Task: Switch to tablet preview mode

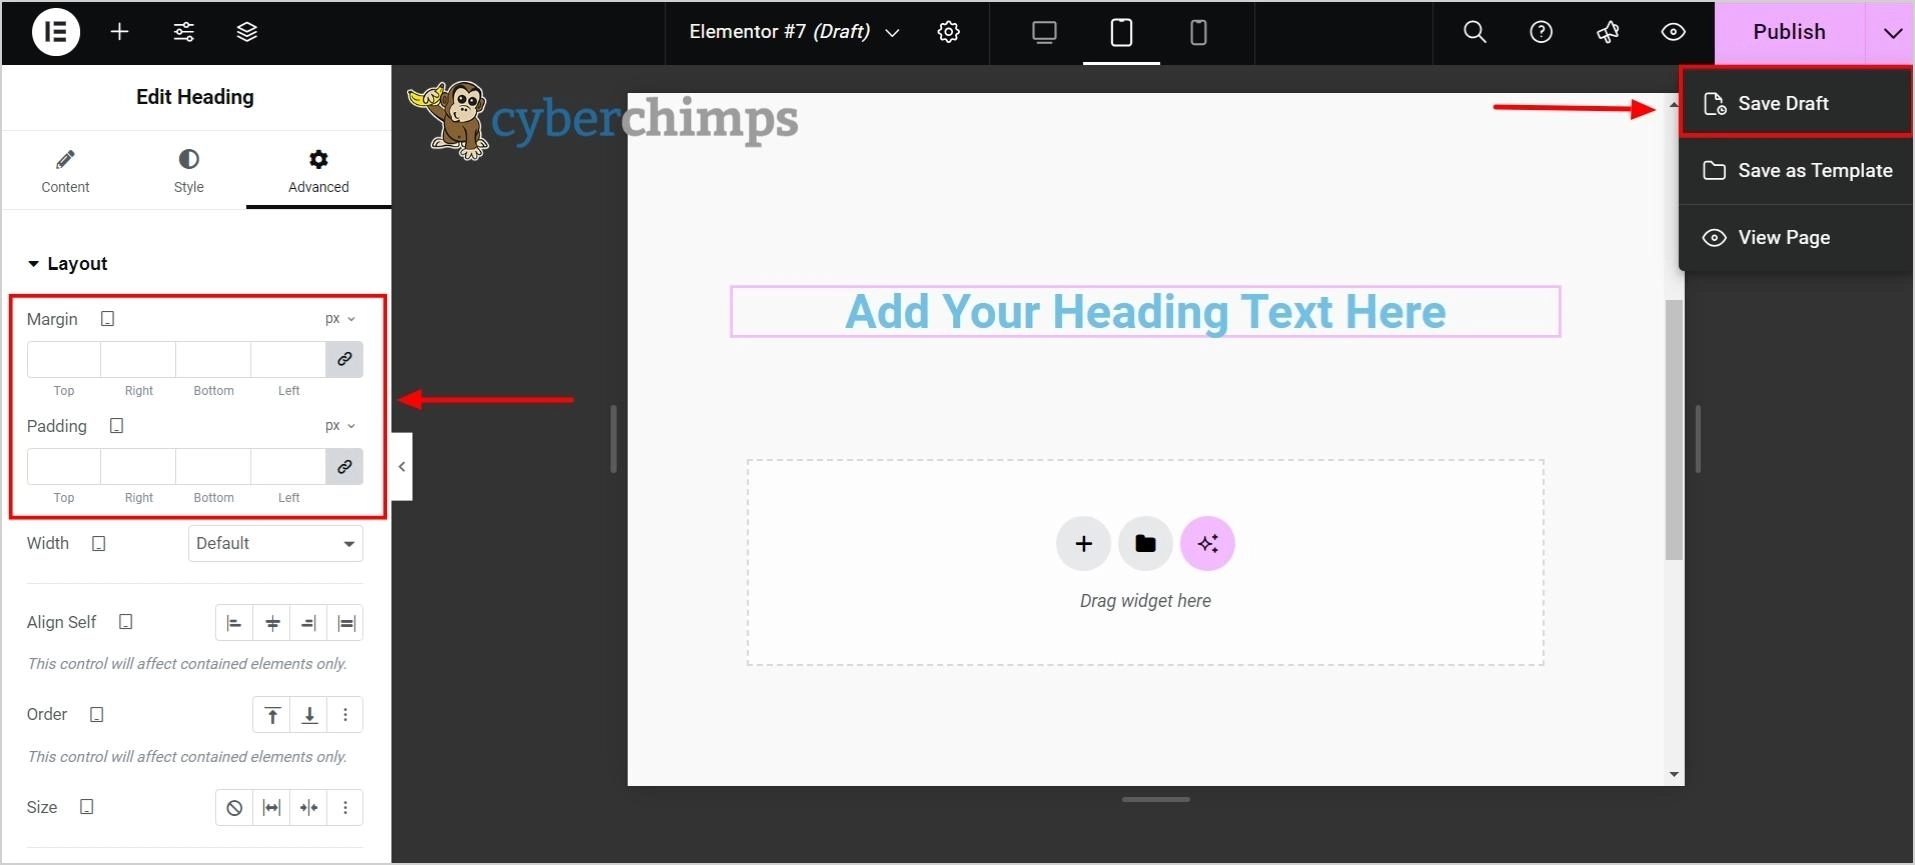Action: tap(1121, 32)
